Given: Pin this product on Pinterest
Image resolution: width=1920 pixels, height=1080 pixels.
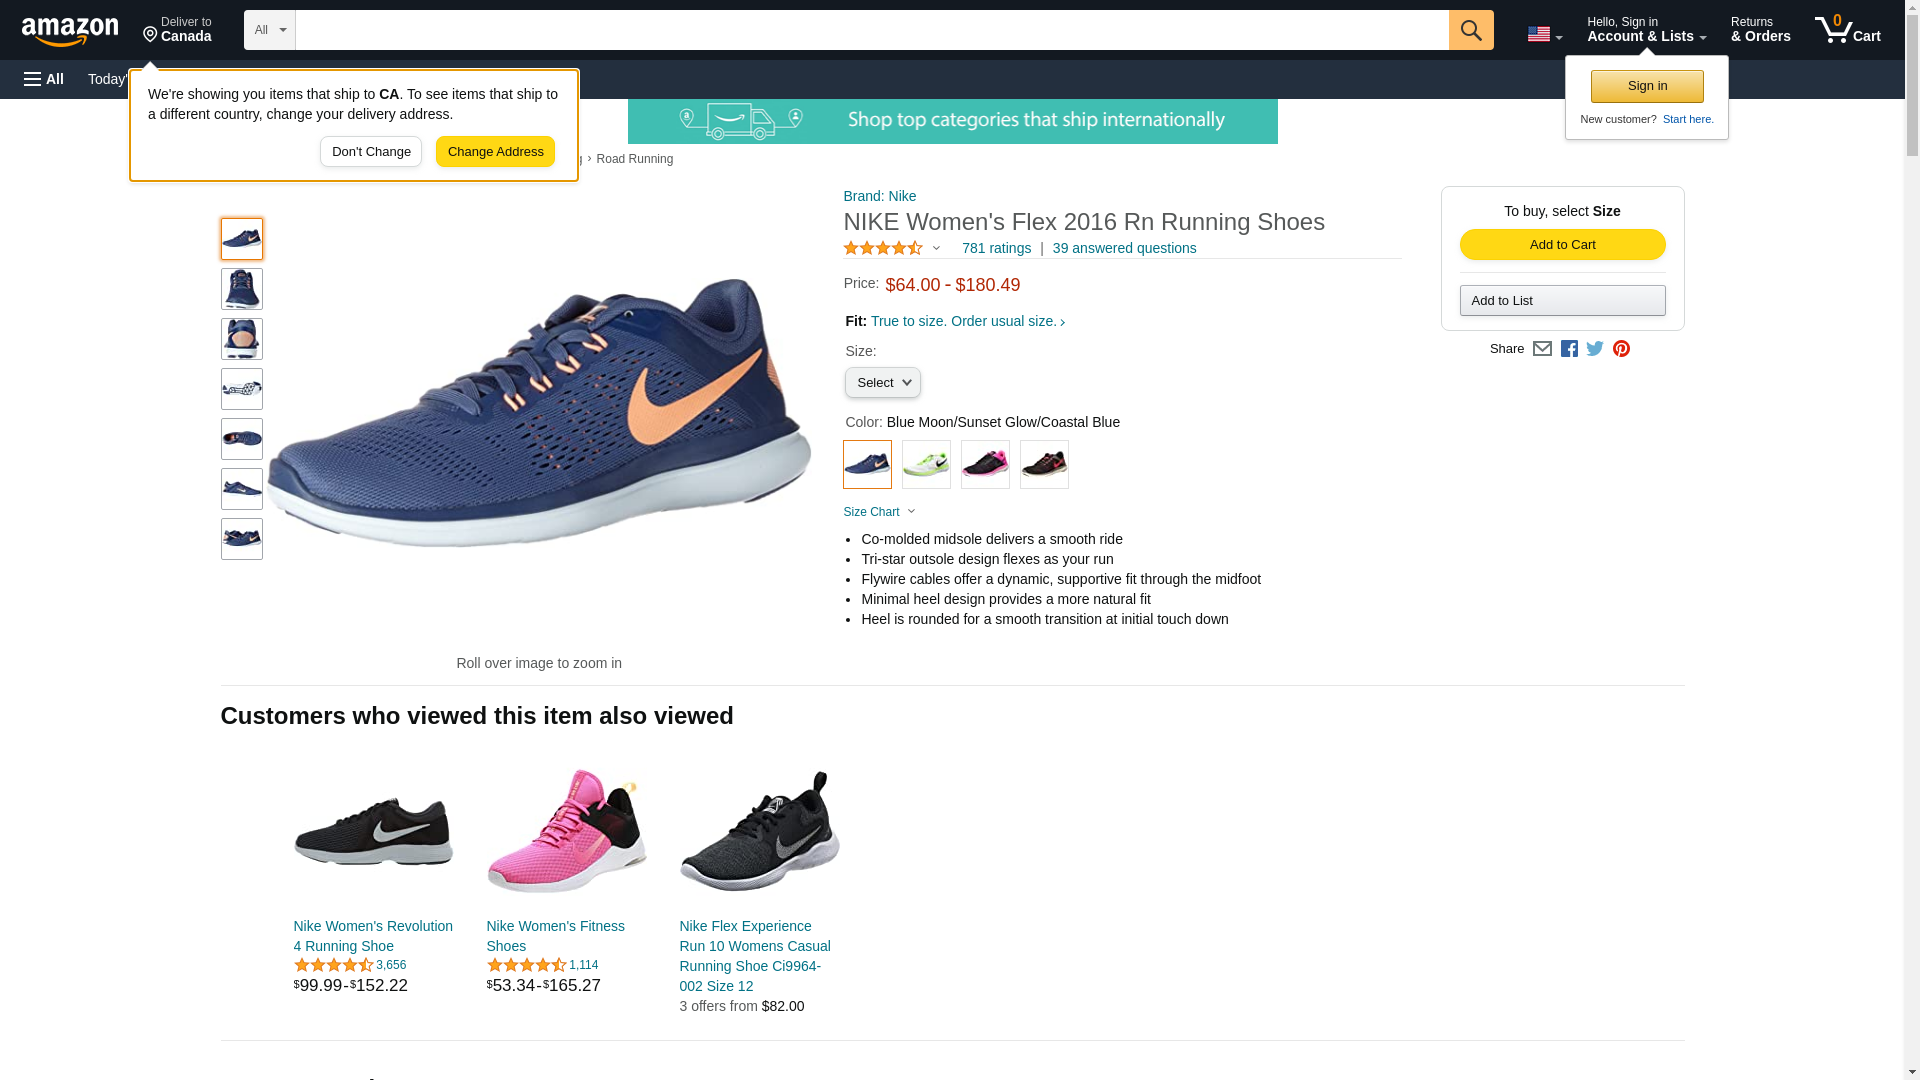Looking at the screenshot, I should (x=1621, y=349).
